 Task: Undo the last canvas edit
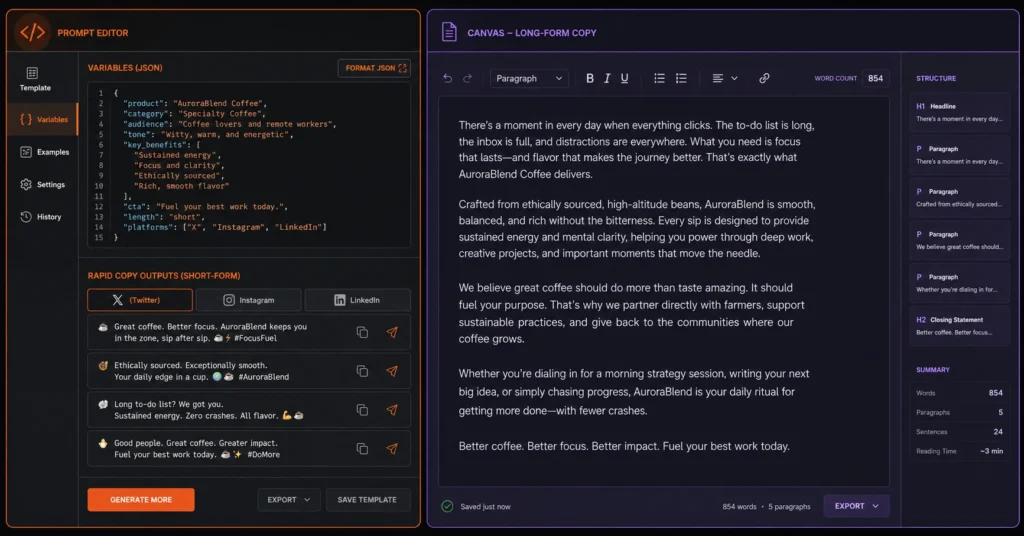[447, 78]
